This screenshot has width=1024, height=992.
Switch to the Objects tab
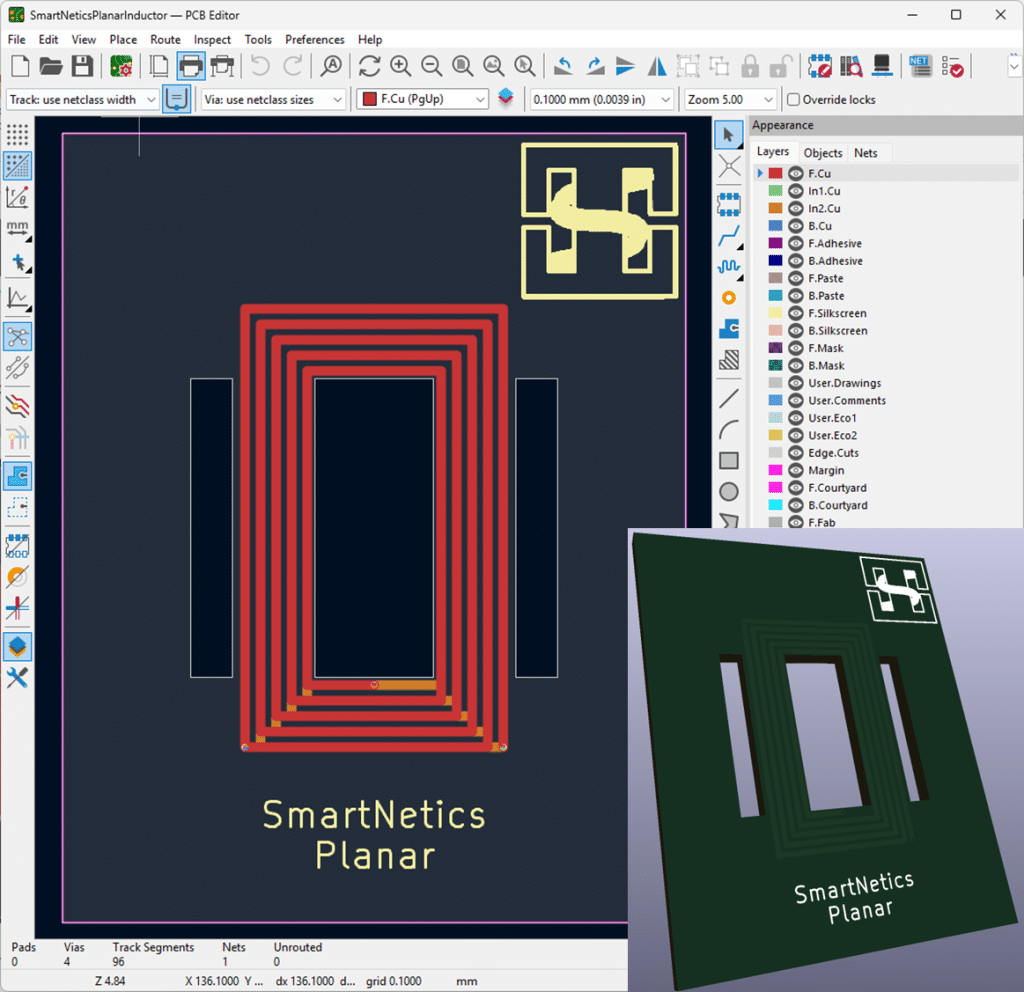point(822,153)
